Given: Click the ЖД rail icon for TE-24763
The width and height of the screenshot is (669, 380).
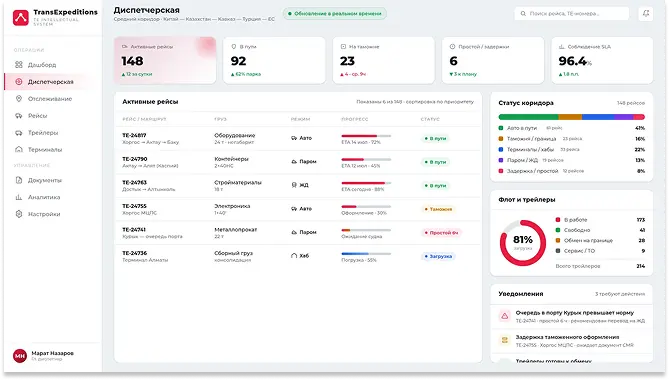Looking at the screenshot, I should click(x=294, y=185).
